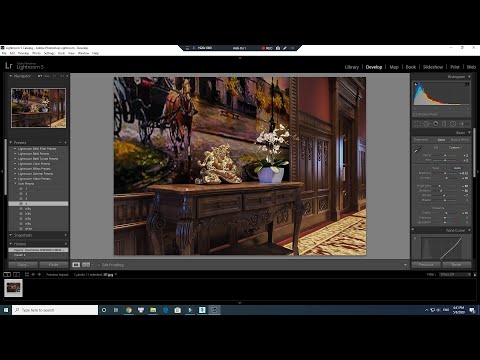
Task: Go back using filmstrip left arrow
Action: click(33, 274)
